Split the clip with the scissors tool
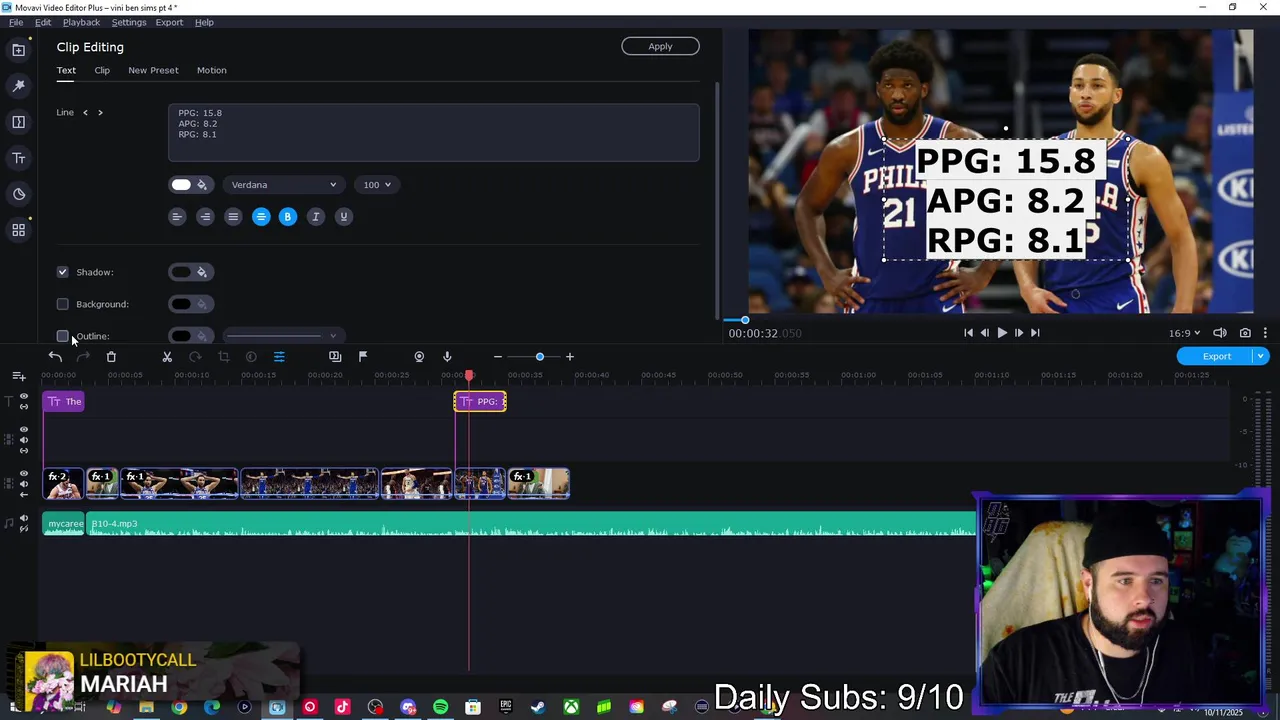 [x=167, y=357]
